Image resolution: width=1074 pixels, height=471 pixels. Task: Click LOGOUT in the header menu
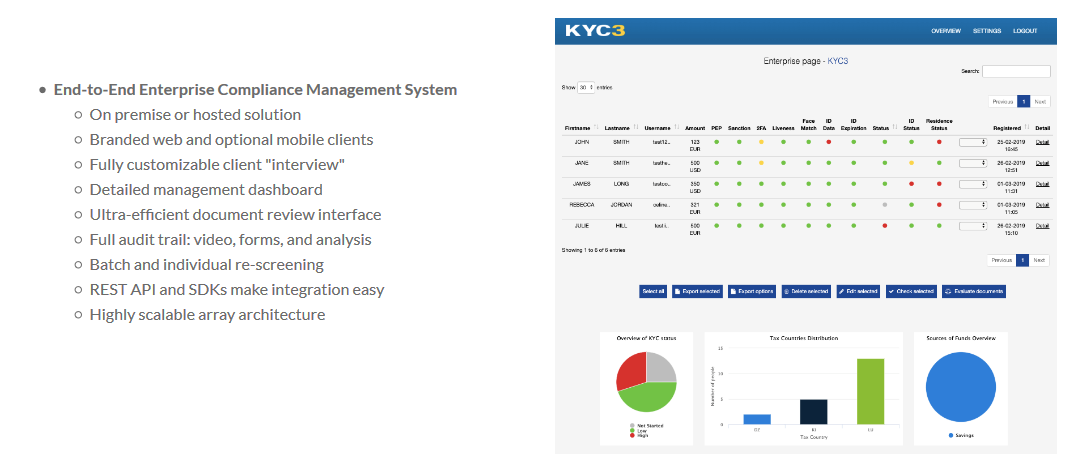pyautogui.click(x=1025, y=31)
